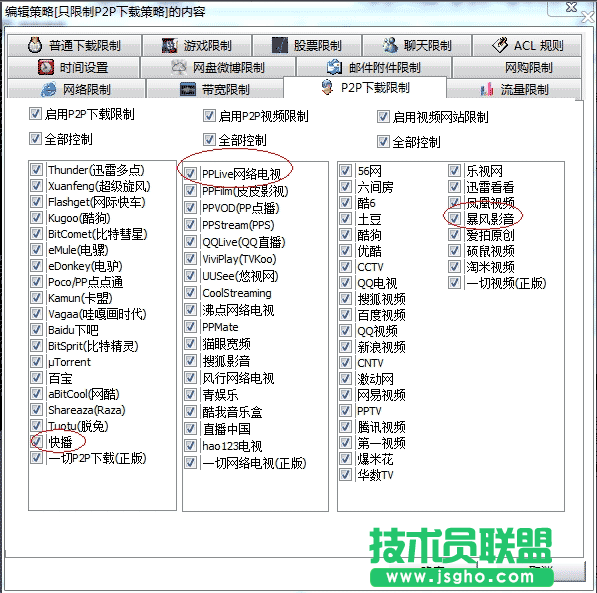Viewport: 597px width, 593px height.
Task: Uncheck 全部控制 under 视频网站限制
Action: coord(383,142)
